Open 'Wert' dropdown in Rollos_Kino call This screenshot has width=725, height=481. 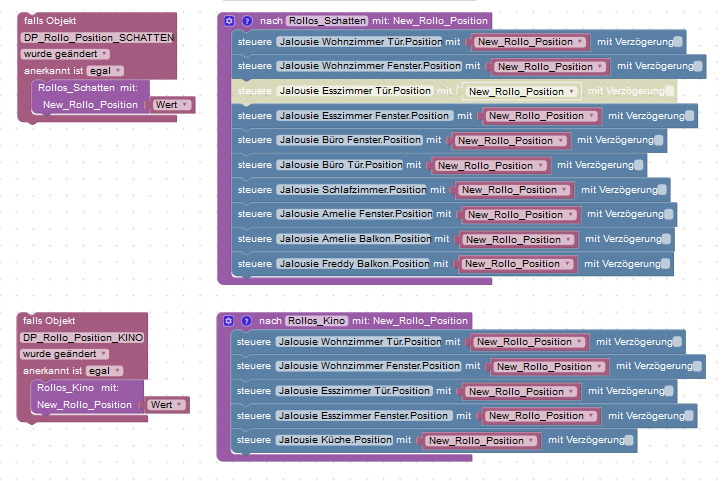[x=166, y=405]
